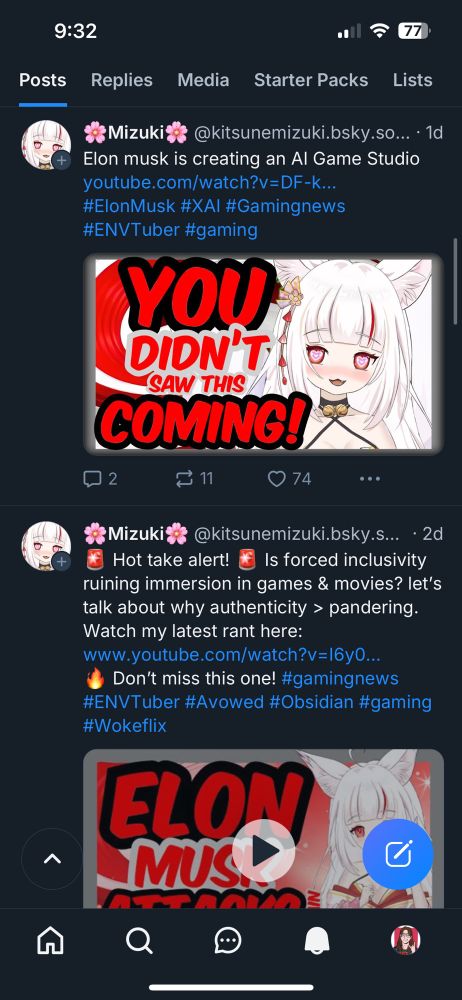The width and height of the screenshot is (462, 1000).
Task: Play the Elon Musk video thumbnail
Action: click(264, 851)
